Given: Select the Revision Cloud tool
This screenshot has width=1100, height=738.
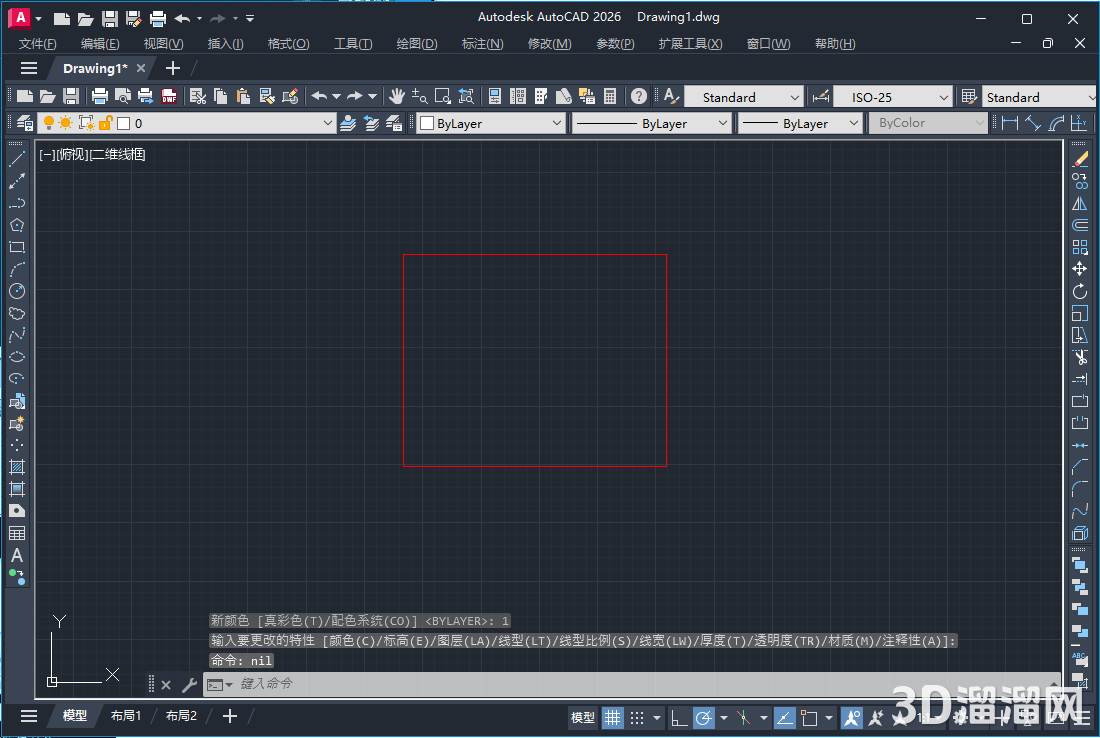Looking at the screenshot, I should click(17, 313).
